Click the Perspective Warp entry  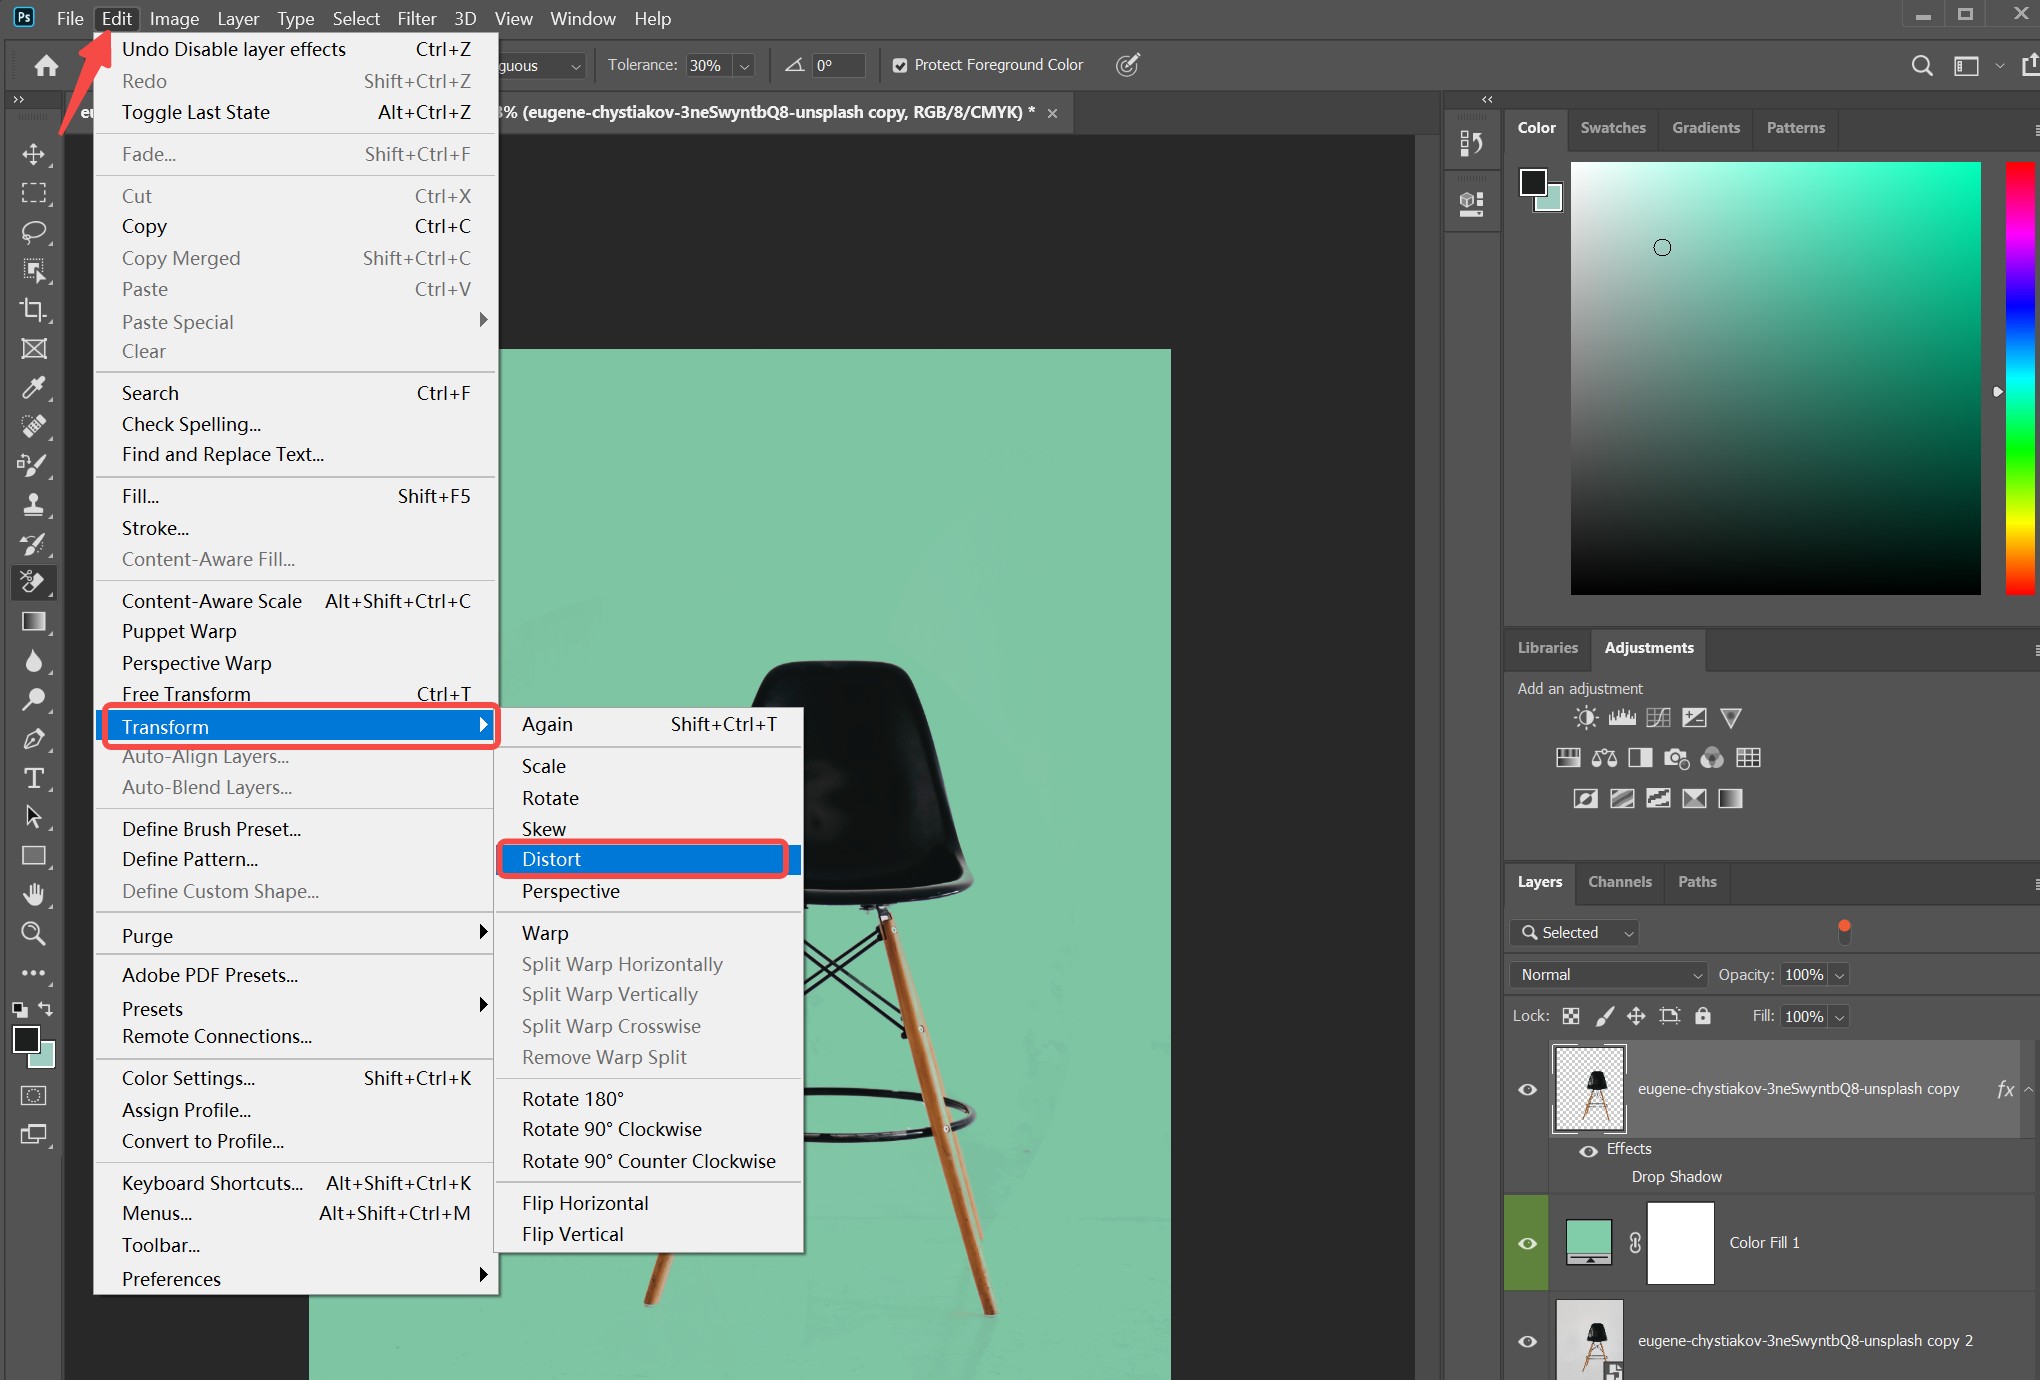tap(296, 663)
